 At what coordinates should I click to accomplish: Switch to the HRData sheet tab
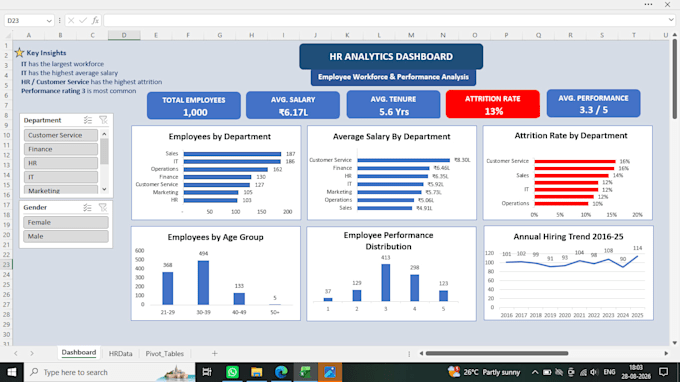121,353
